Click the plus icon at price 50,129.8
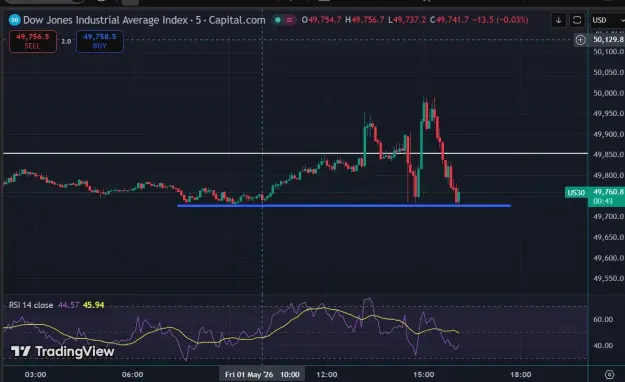The height and width of the screenshot is (382, 625). tap(580, 40)
